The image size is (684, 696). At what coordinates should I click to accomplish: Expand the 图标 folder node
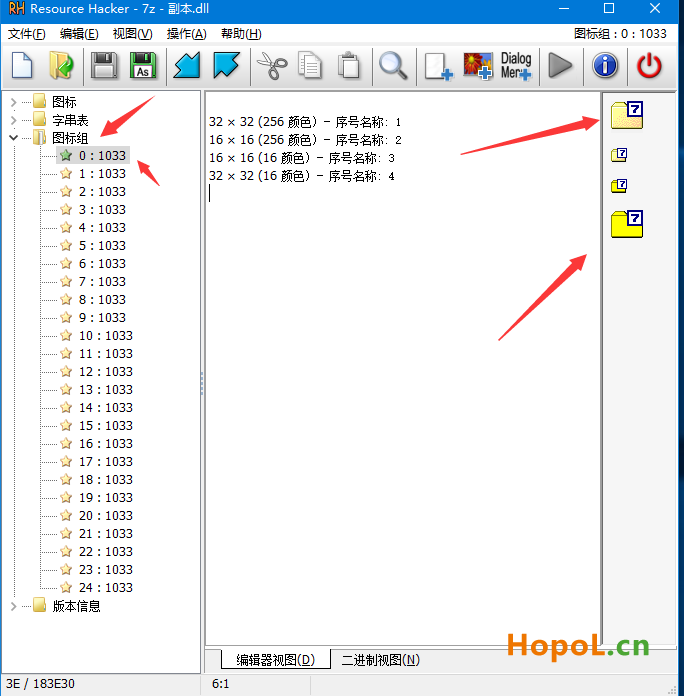pos(13,103)
